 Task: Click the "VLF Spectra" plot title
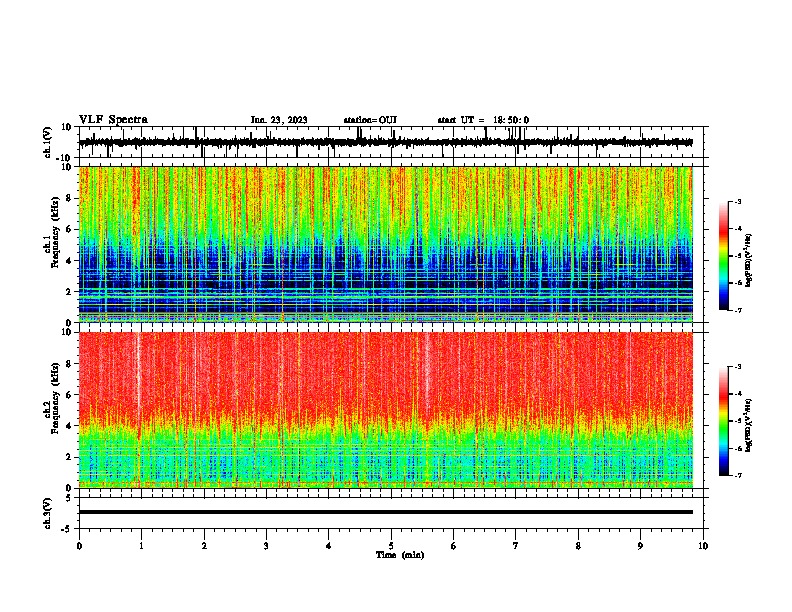pos(113,120)
